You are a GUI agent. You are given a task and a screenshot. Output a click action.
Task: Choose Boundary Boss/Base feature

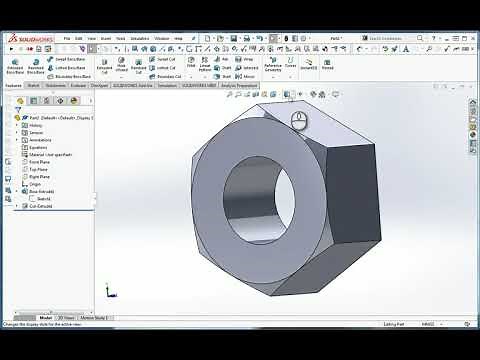69,76
